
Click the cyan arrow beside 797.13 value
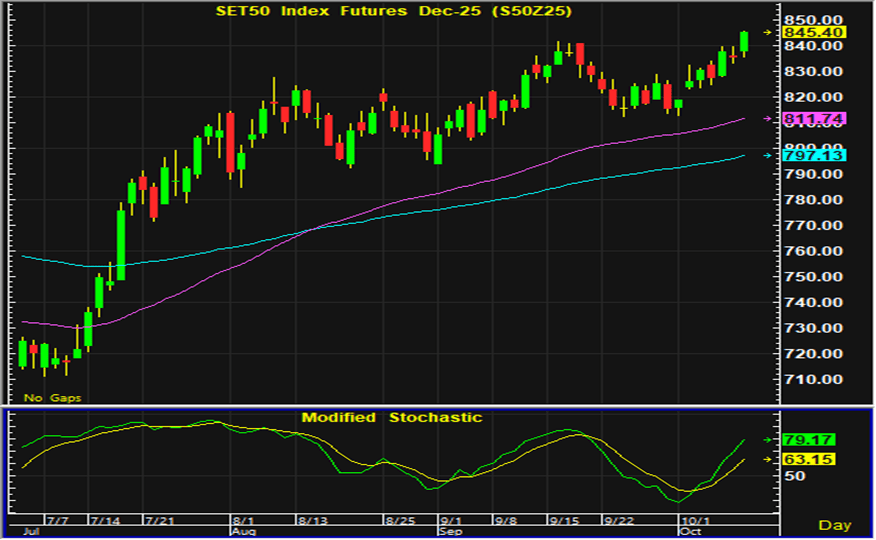click(x=769, y=155)
